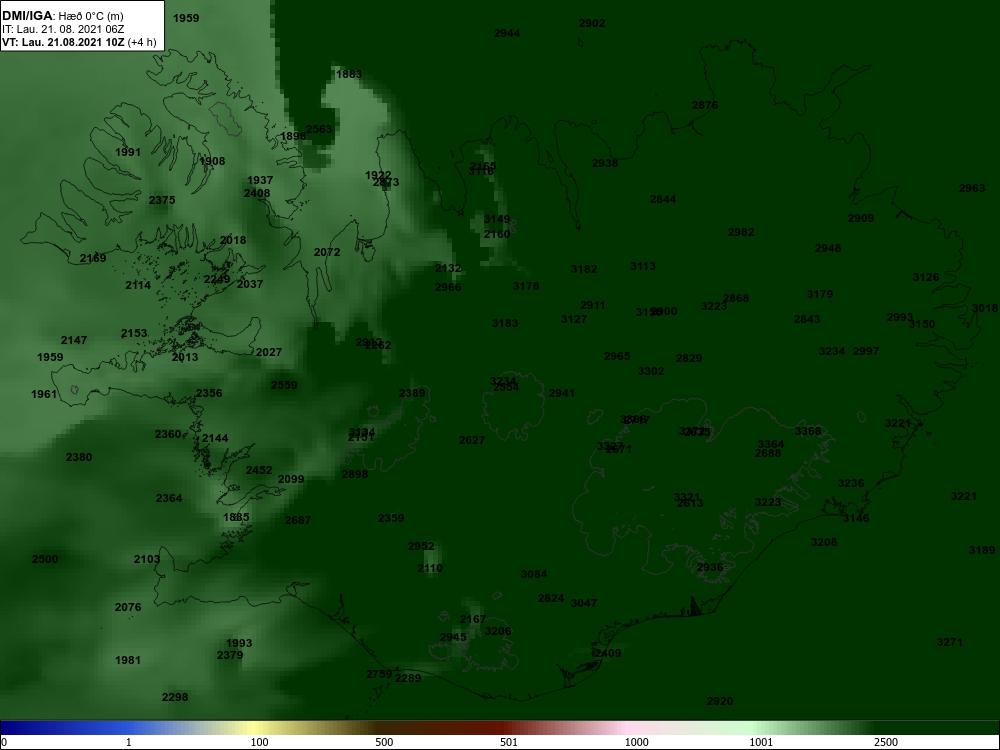Image resolution: width=1000 pixels, height=750 pixels.
Task: Select the 1908 height value
Action: click(212, 161)
